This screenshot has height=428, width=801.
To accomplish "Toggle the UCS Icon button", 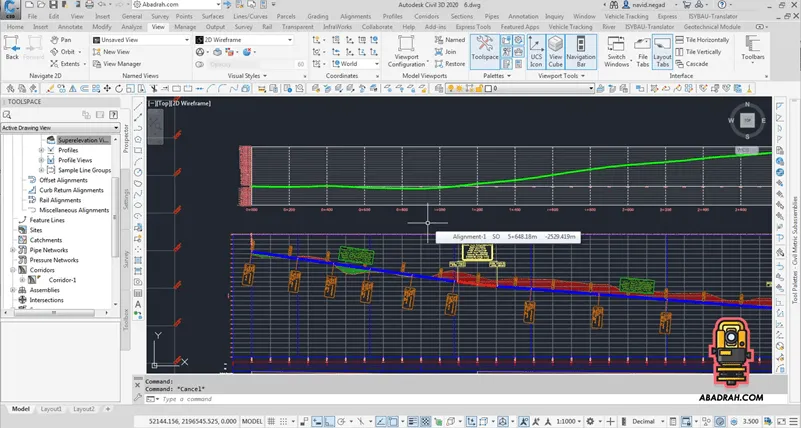I will click(x=535, y=49).
